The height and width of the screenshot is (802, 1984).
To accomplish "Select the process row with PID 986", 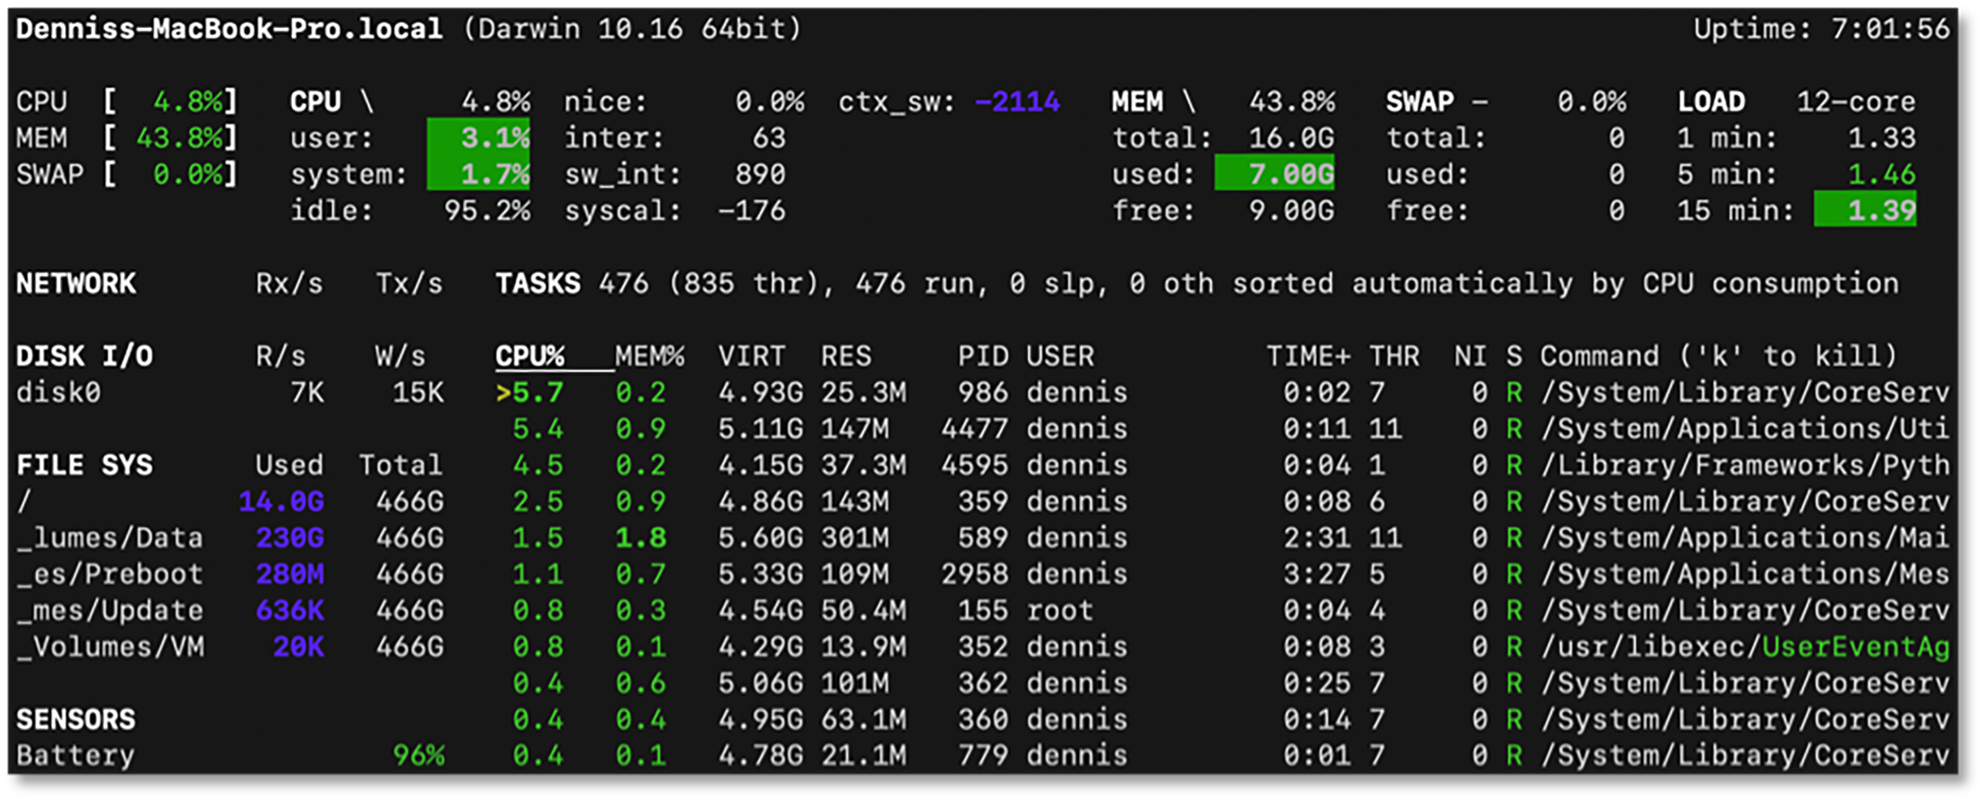I will 982,393.
